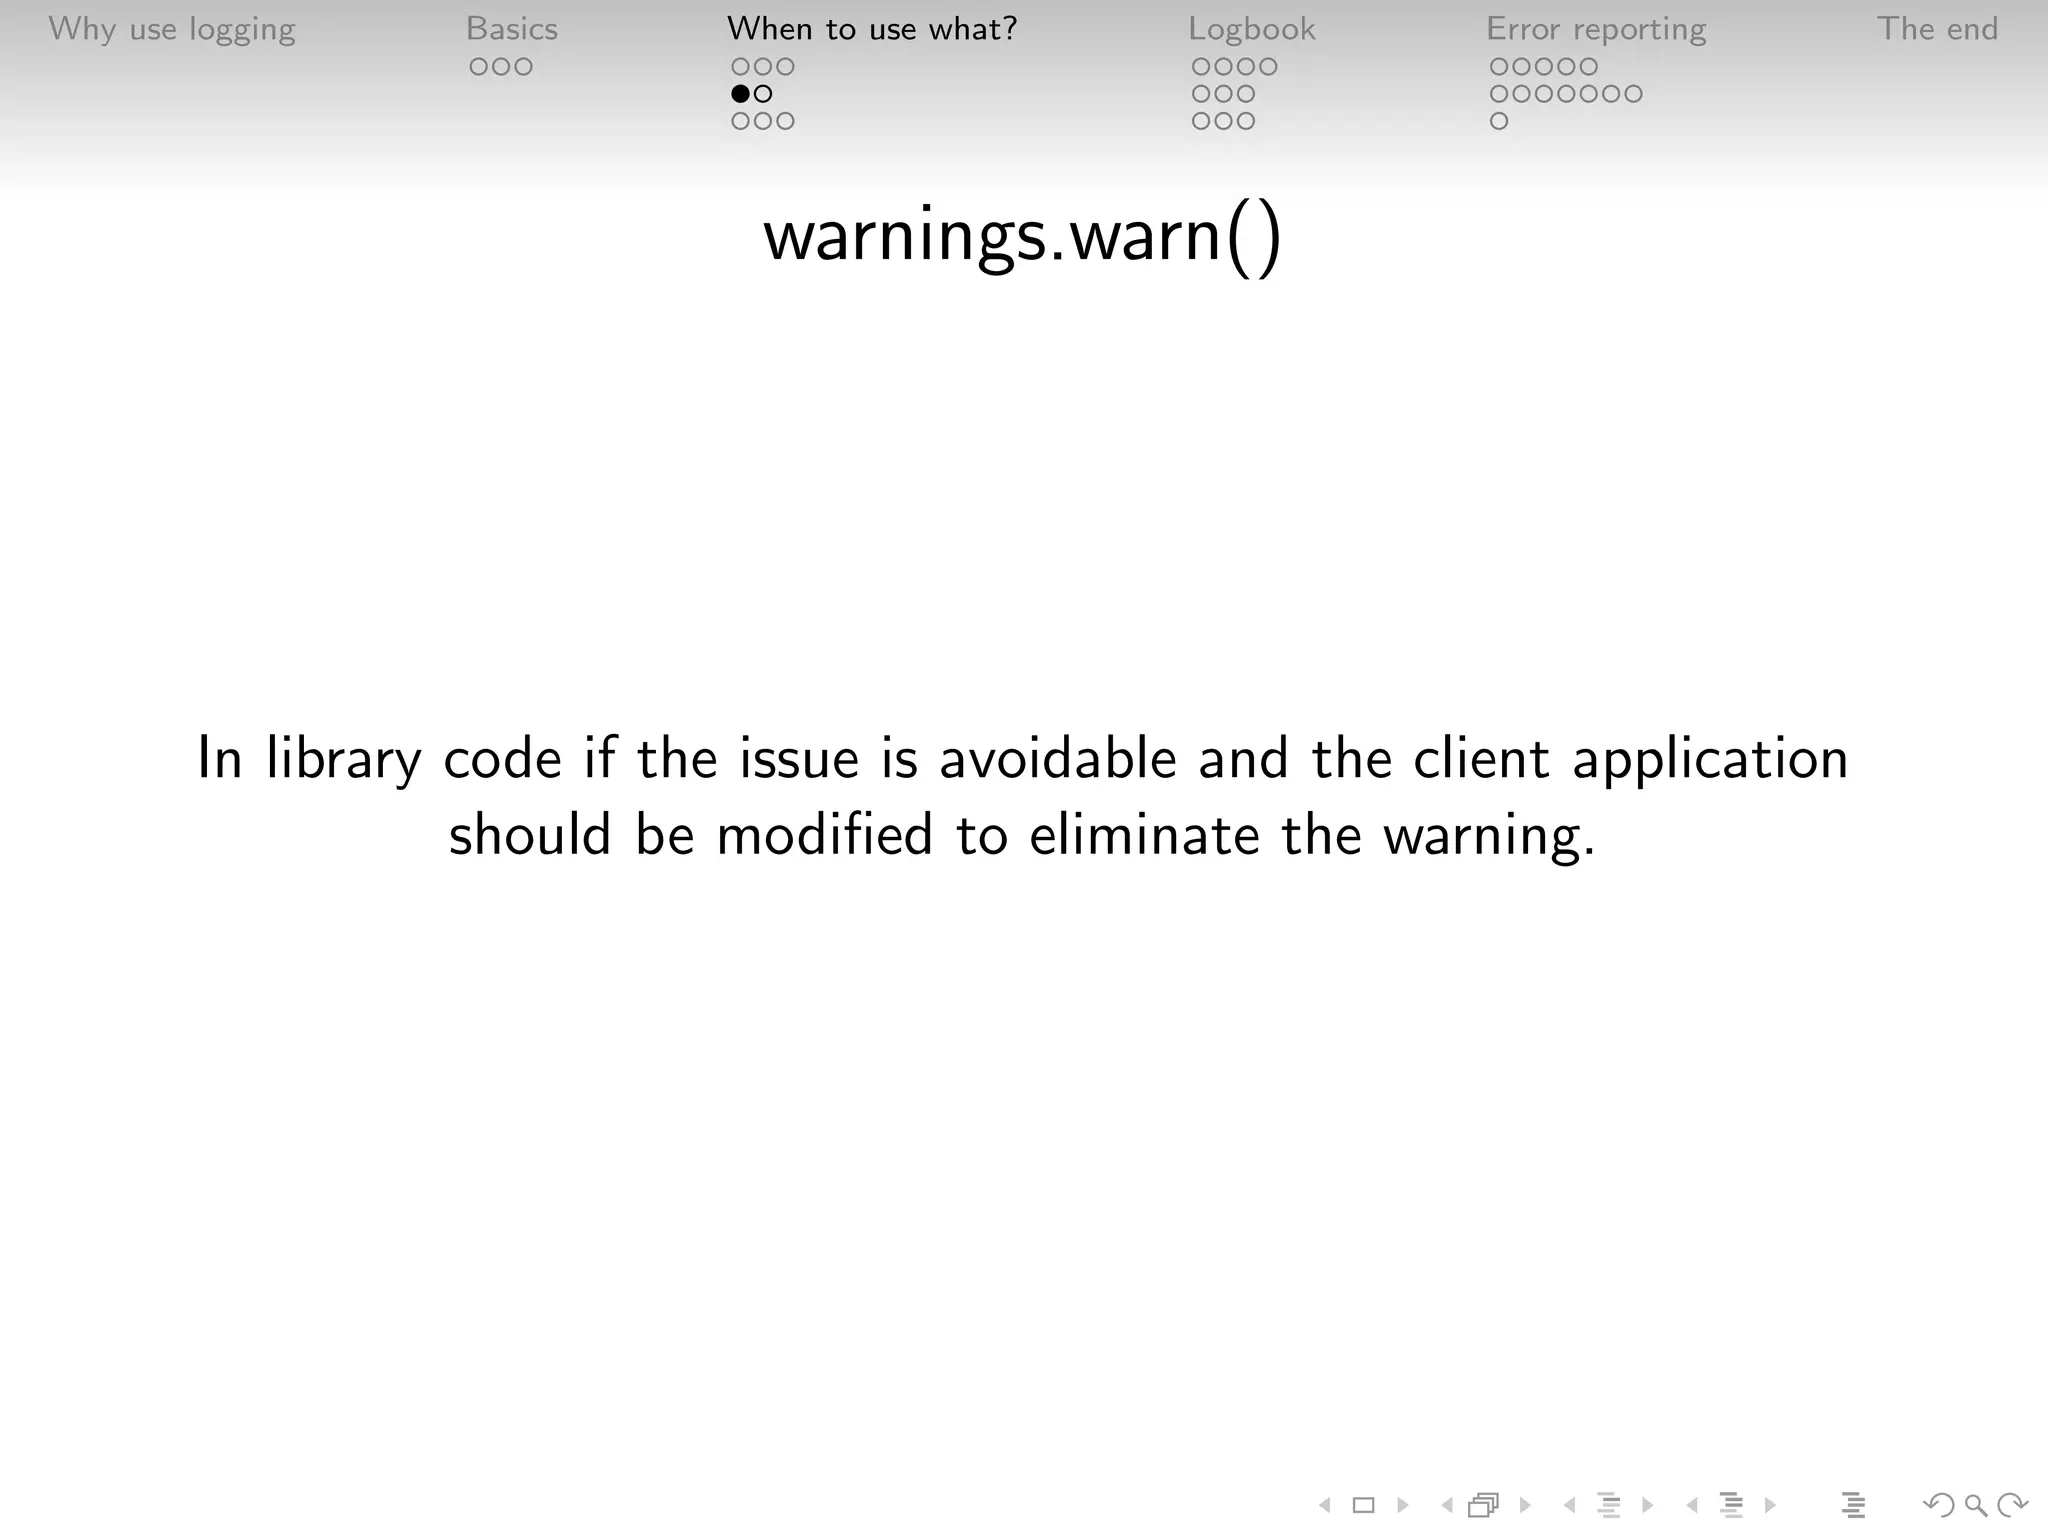Open the 'Why use logging' section
This screenshot has width=2048, height=1536.
(172, 30)
